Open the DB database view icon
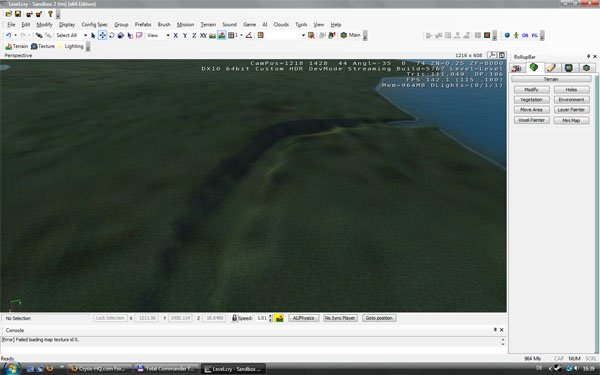The image size is (600, 375). point(525,35)
